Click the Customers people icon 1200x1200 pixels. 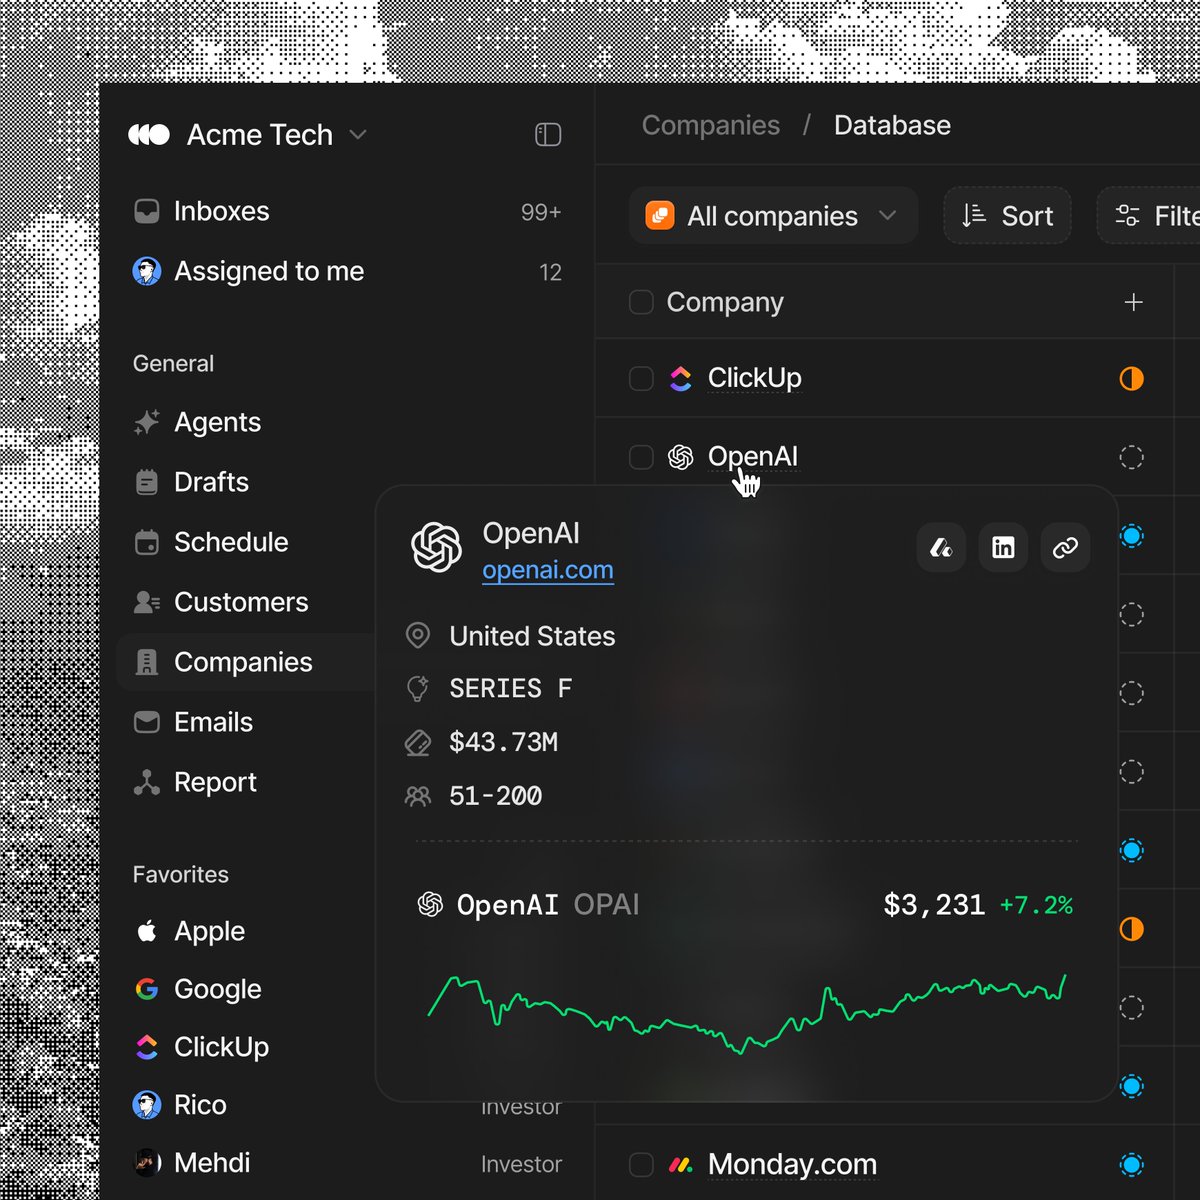[147, 602]
